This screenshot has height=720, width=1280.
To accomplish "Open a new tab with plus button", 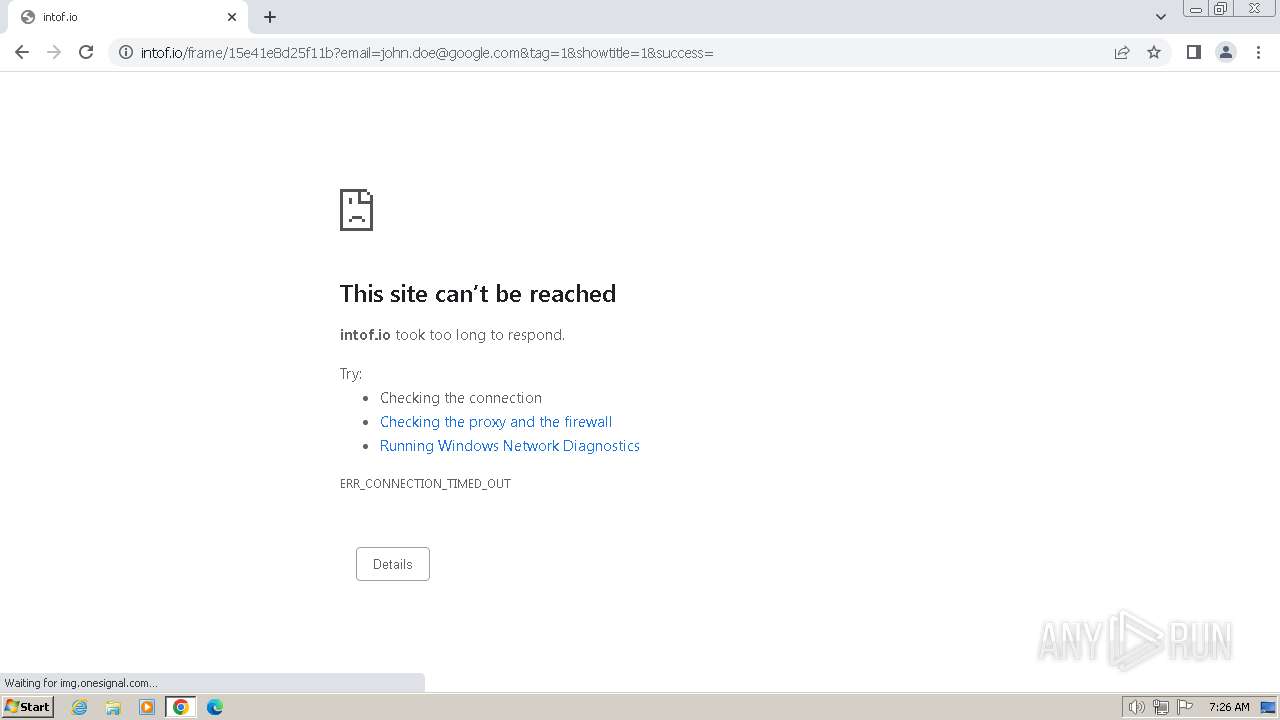I will 270,17.
